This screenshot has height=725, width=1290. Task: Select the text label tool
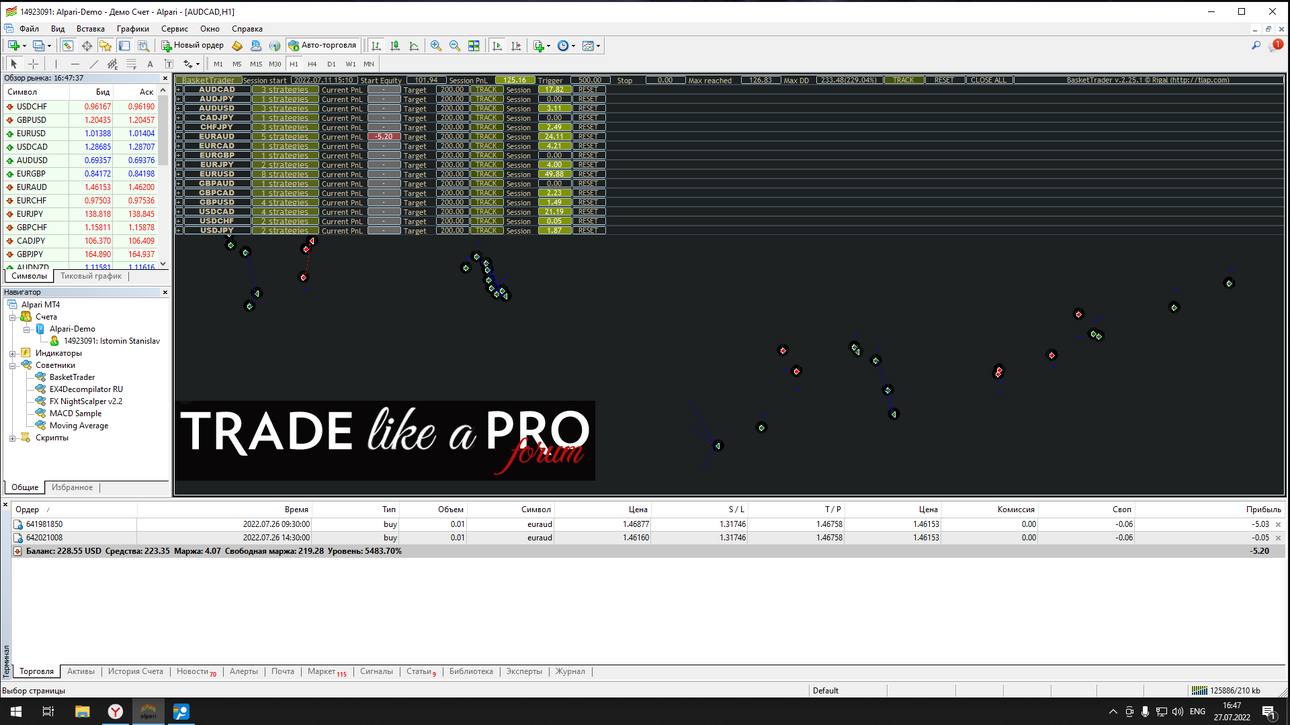[x=169, y=64]
